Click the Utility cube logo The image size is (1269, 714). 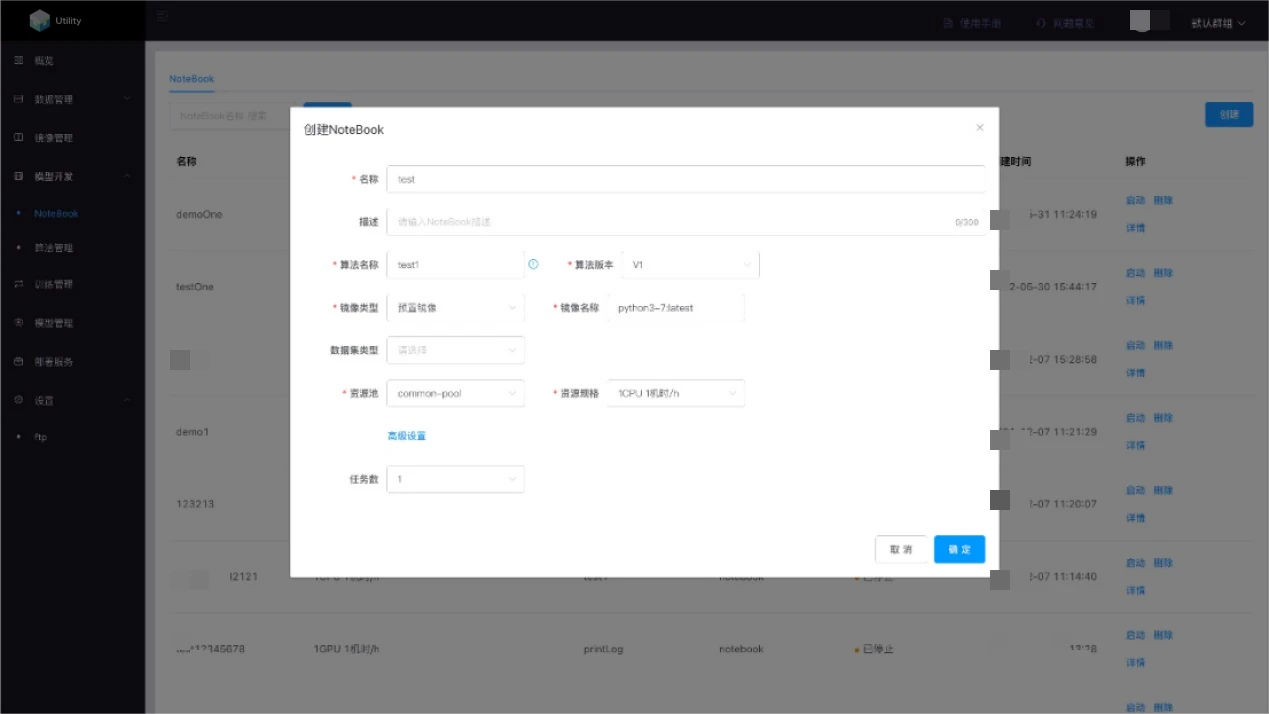click(39, 20)
